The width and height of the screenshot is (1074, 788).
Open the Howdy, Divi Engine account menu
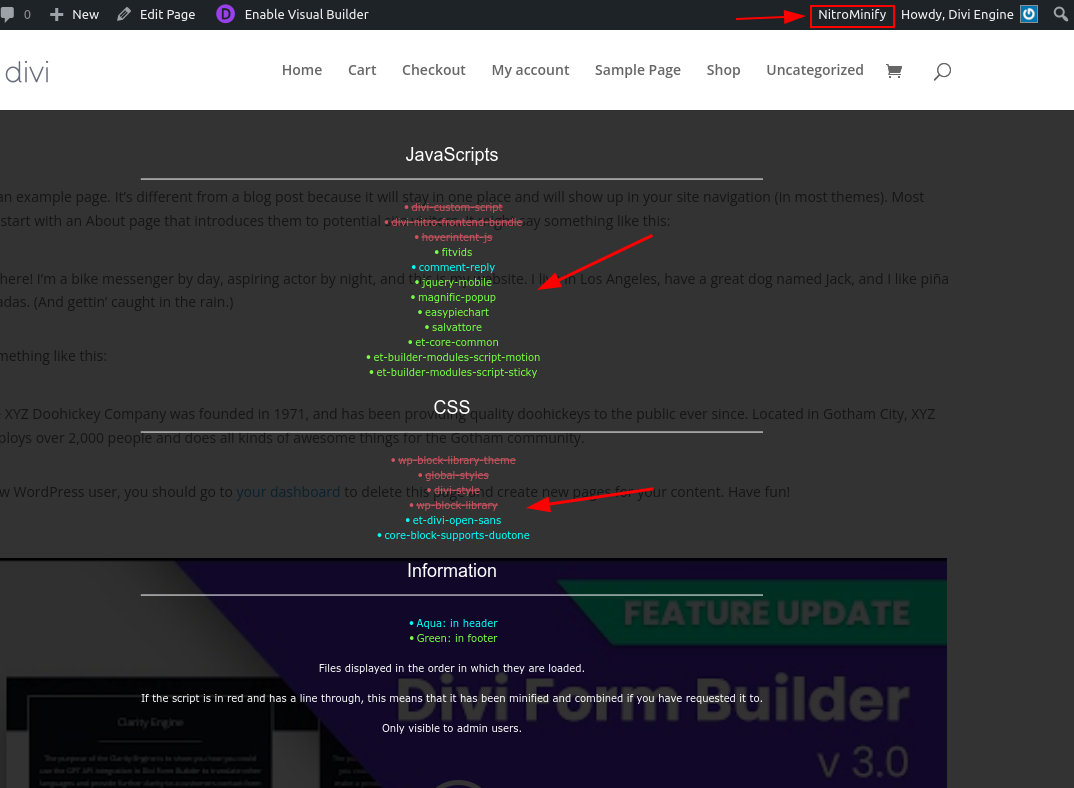click(957, 15)
